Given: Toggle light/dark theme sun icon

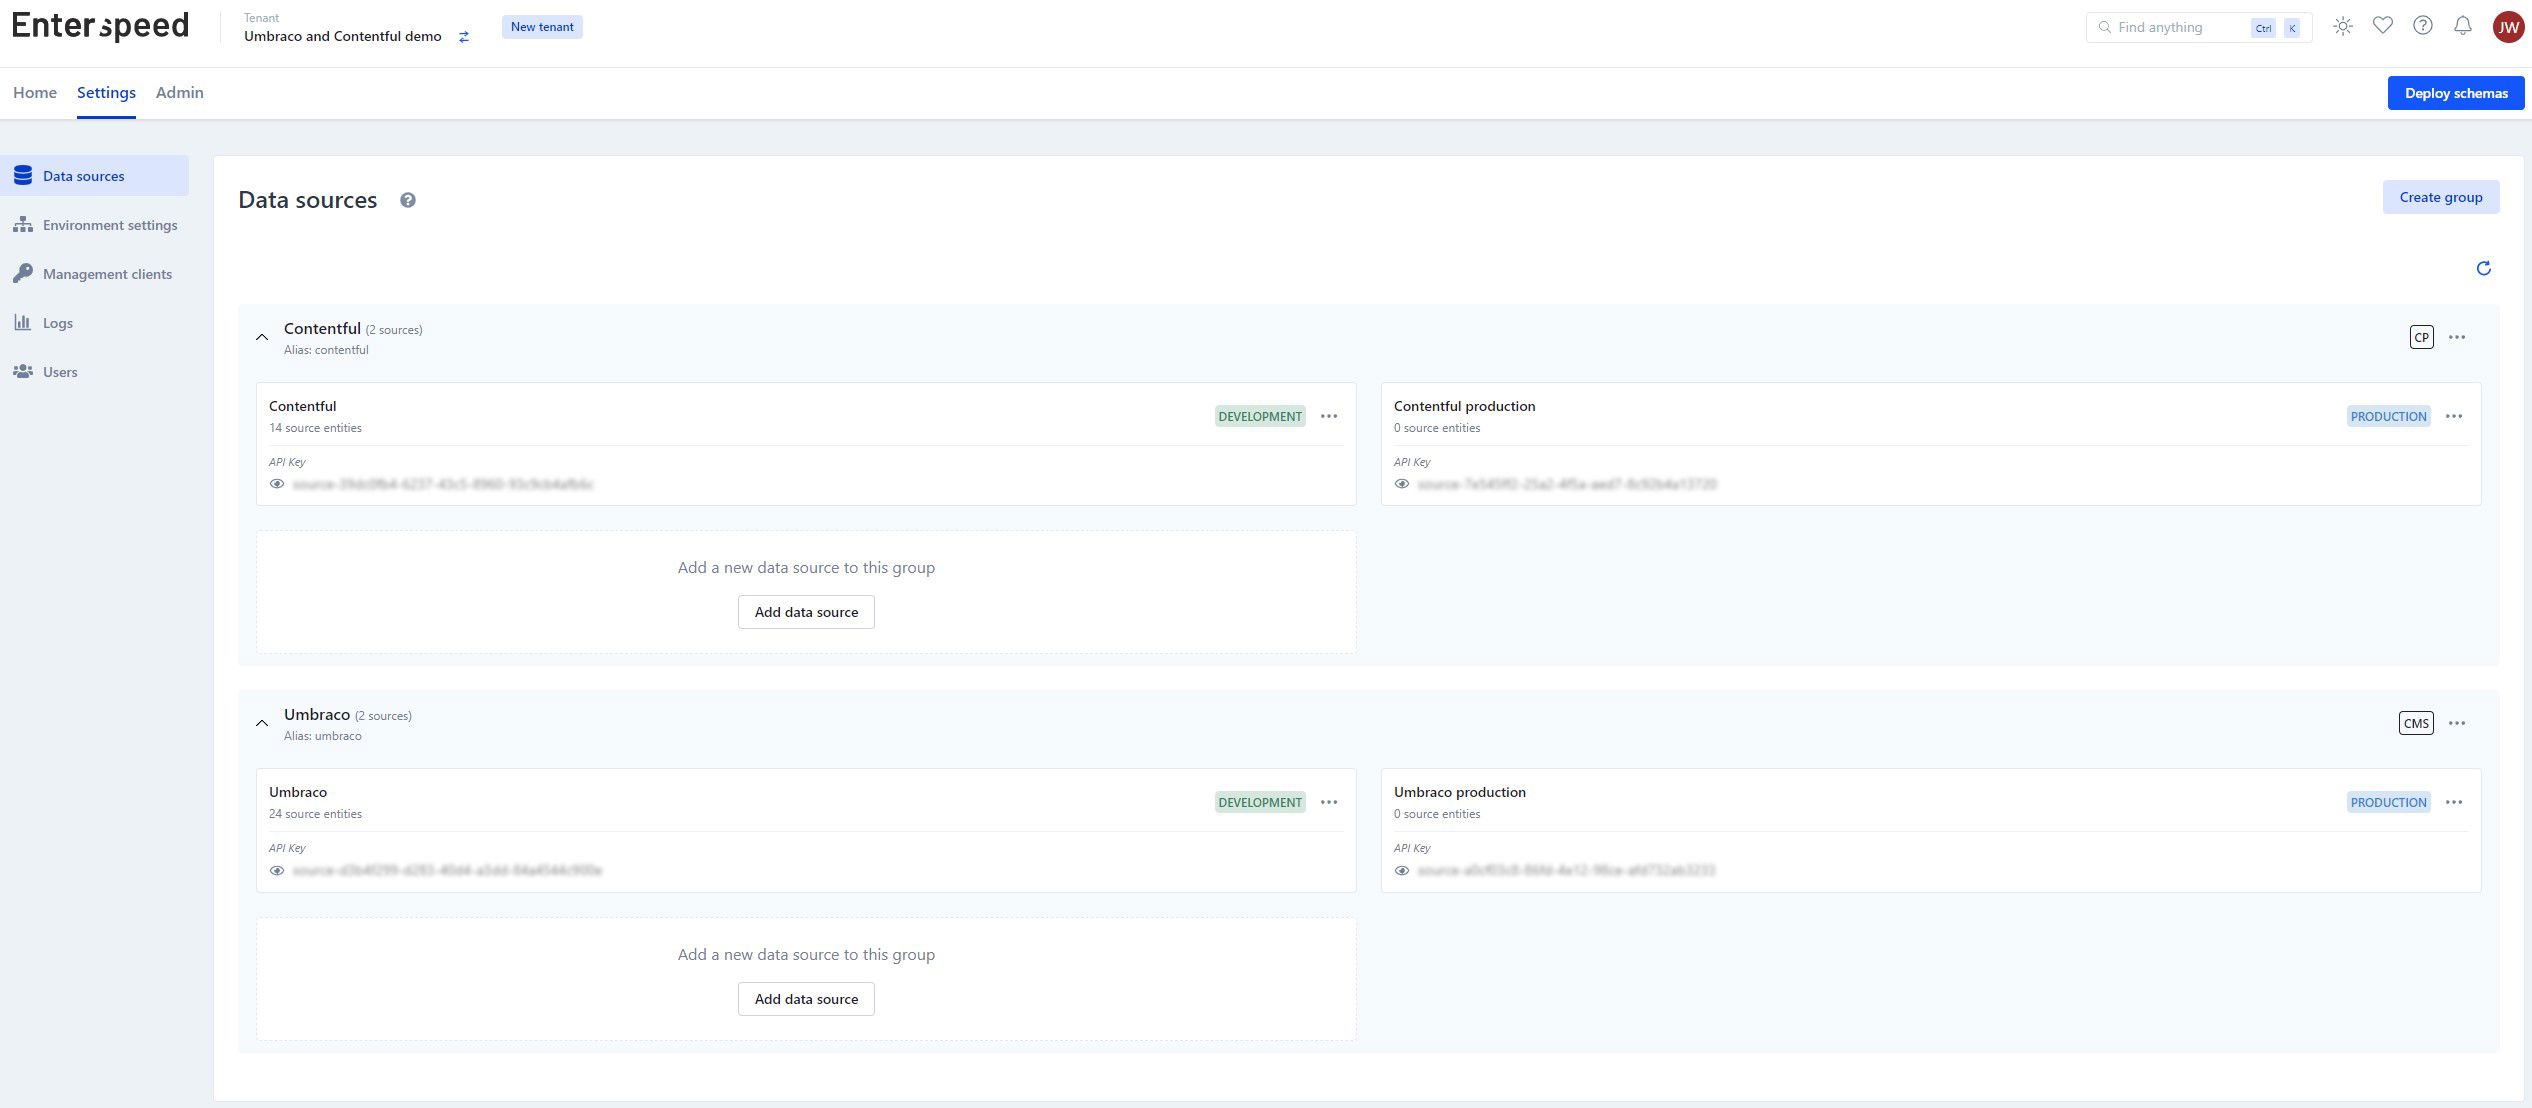Looking at the screenshot, I should pyautogui.click(x=2343, y=27).
